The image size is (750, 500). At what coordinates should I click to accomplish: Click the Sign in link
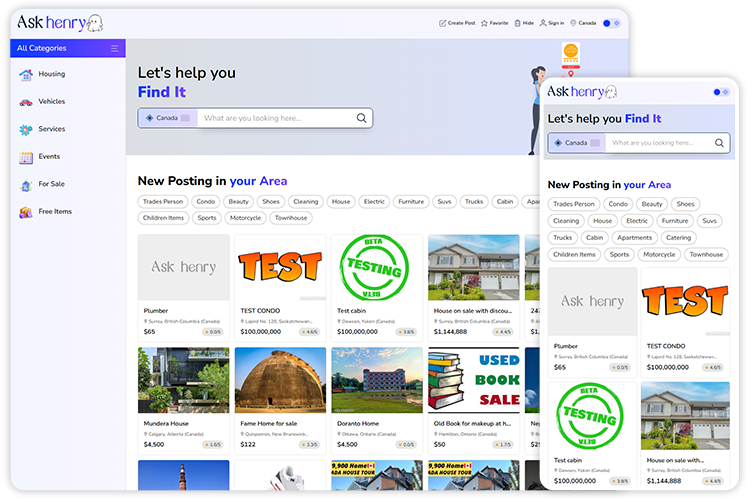[552, 23]
